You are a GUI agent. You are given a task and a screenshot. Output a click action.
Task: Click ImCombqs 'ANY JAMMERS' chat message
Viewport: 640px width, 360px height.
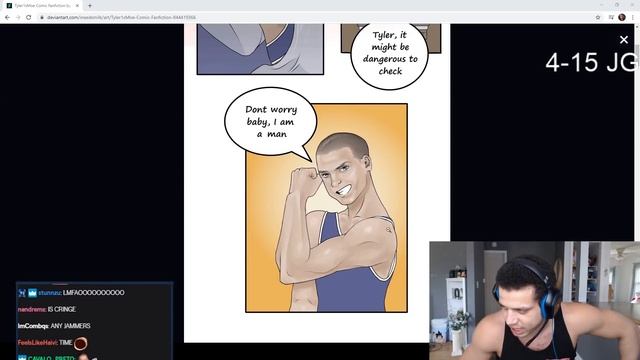tap(54, 326)
